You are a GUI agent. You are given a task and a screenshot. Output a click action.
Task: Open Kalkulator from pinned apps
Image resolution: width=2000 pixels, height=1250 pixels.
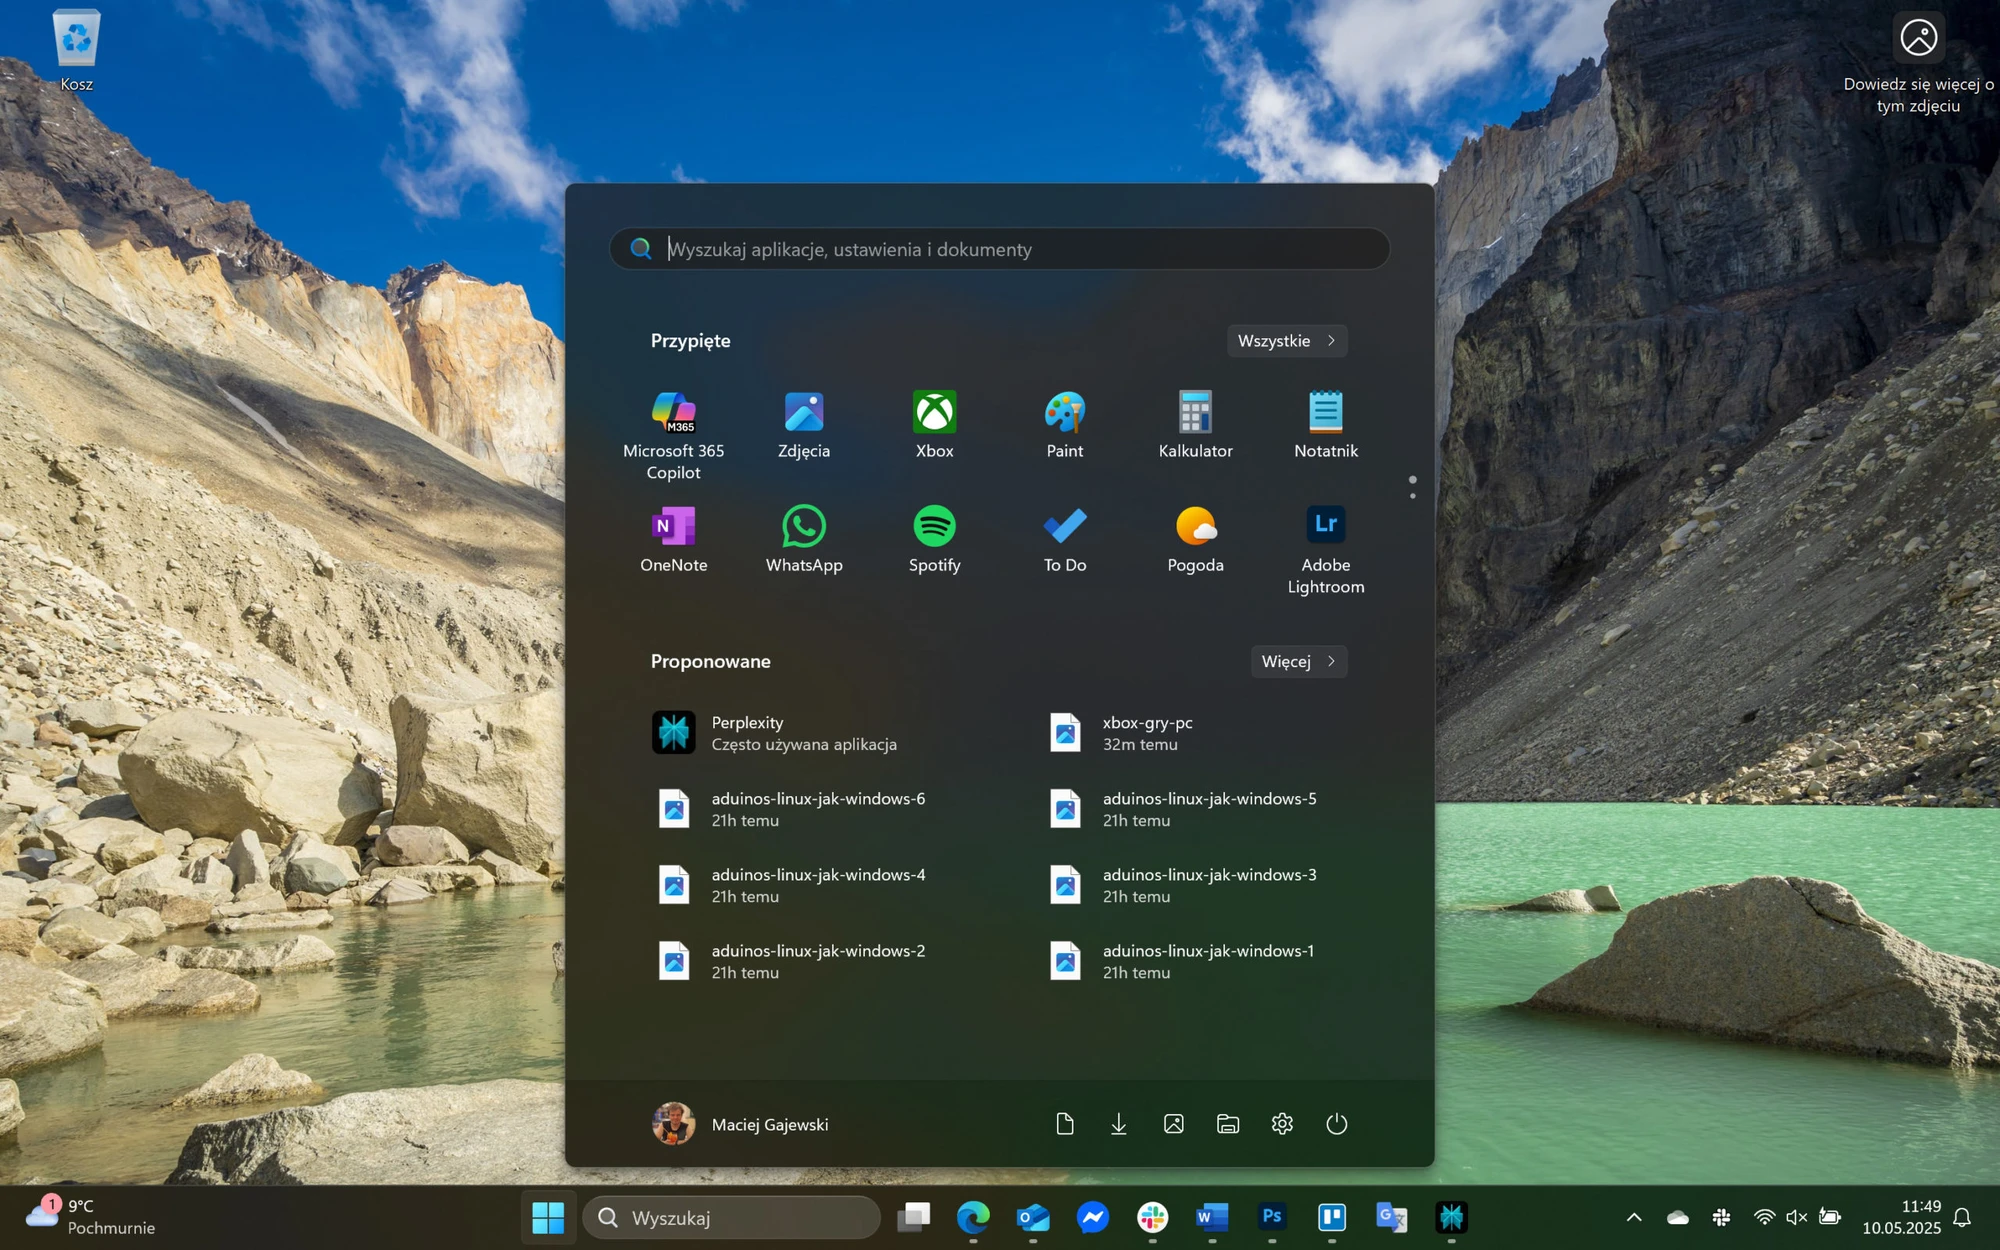(1195, 426)
